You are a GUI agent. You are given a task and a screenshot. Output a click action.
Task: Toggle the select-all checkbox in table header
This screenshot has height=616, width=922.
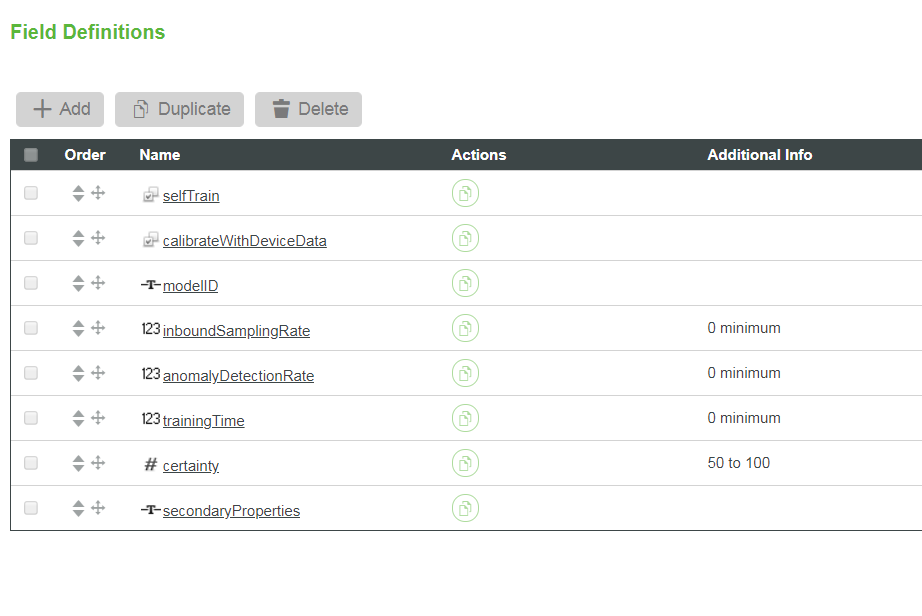31,155
